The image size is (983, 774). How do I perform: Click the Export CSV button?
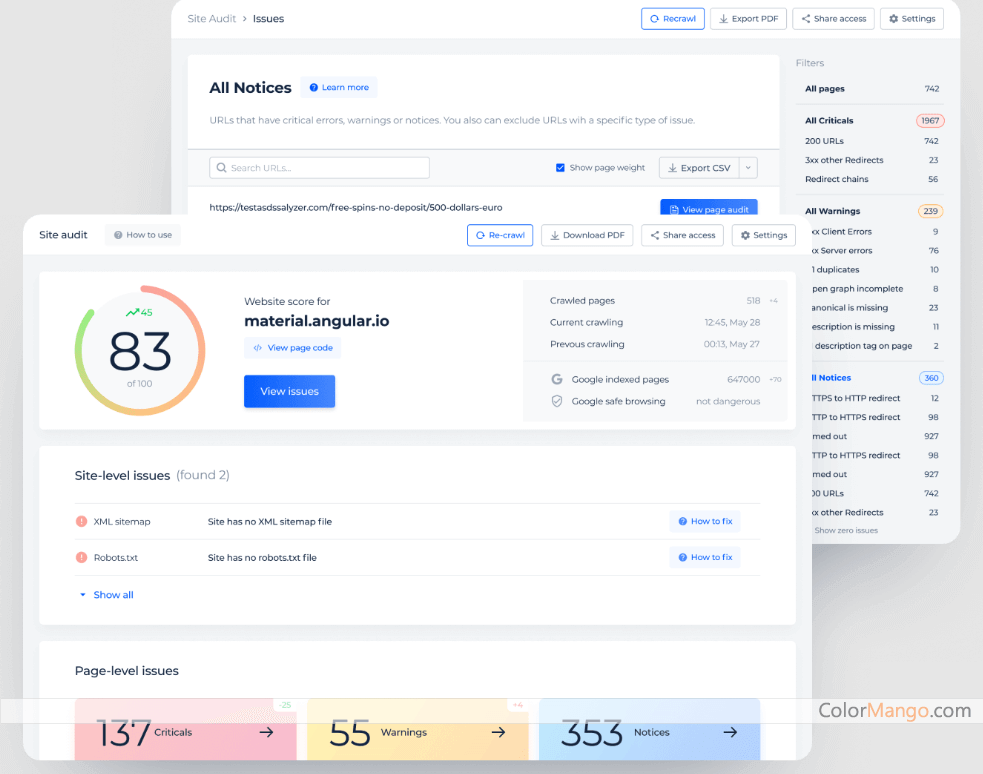tap(699, 168)
